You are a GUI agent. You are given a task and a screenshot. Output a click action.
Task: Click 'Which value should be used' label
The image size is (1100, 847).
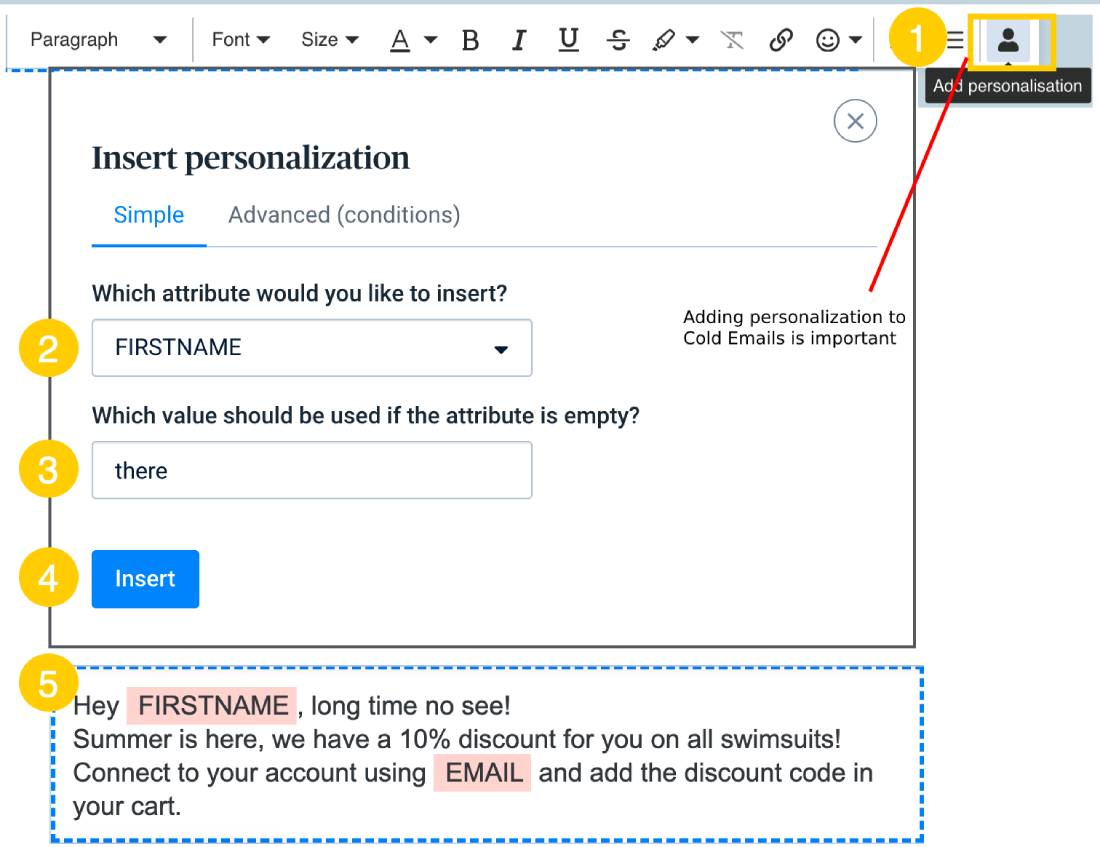click(365, 415)
